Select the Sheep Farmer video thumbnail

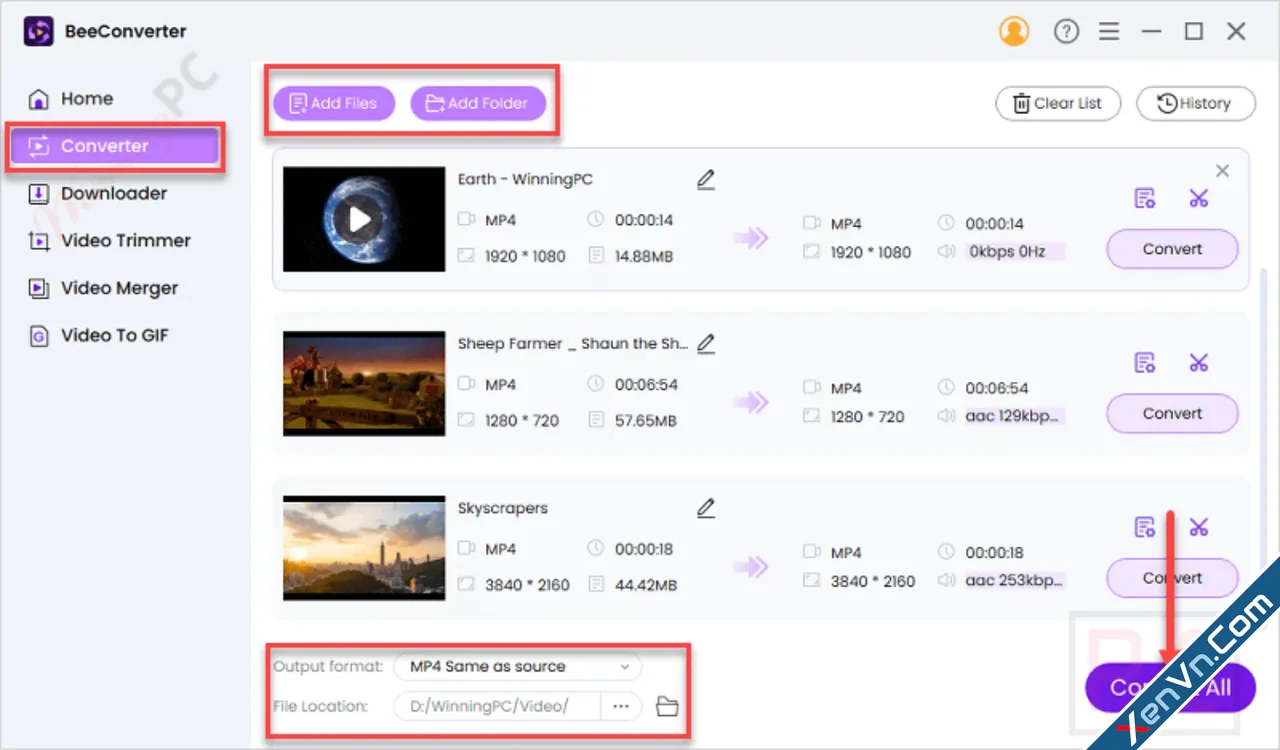coord(364,384)
